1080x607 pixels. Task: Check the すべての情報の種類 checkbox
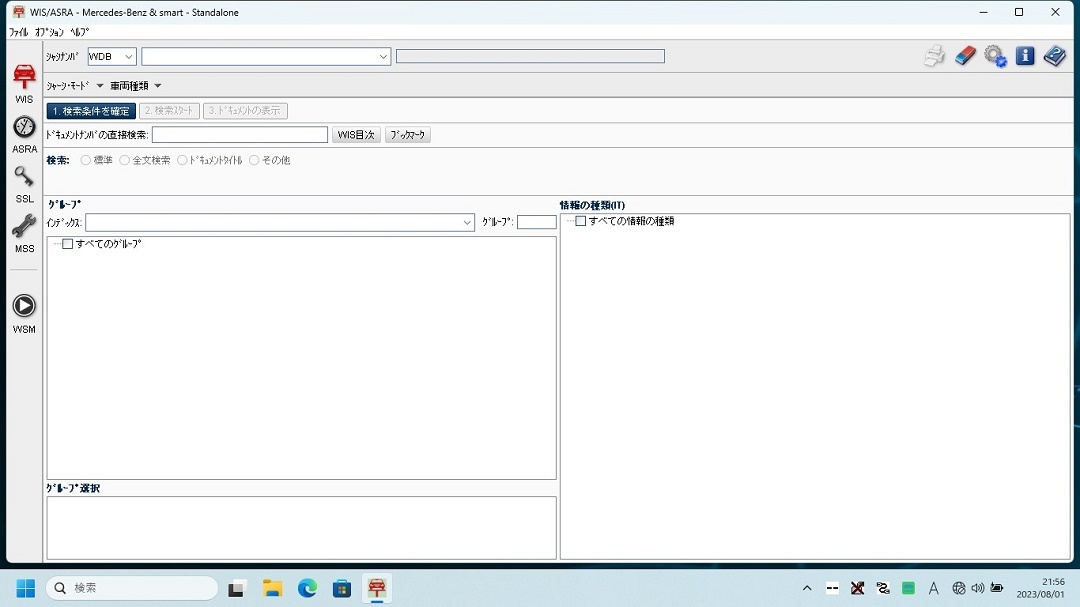tap(581, 221)
